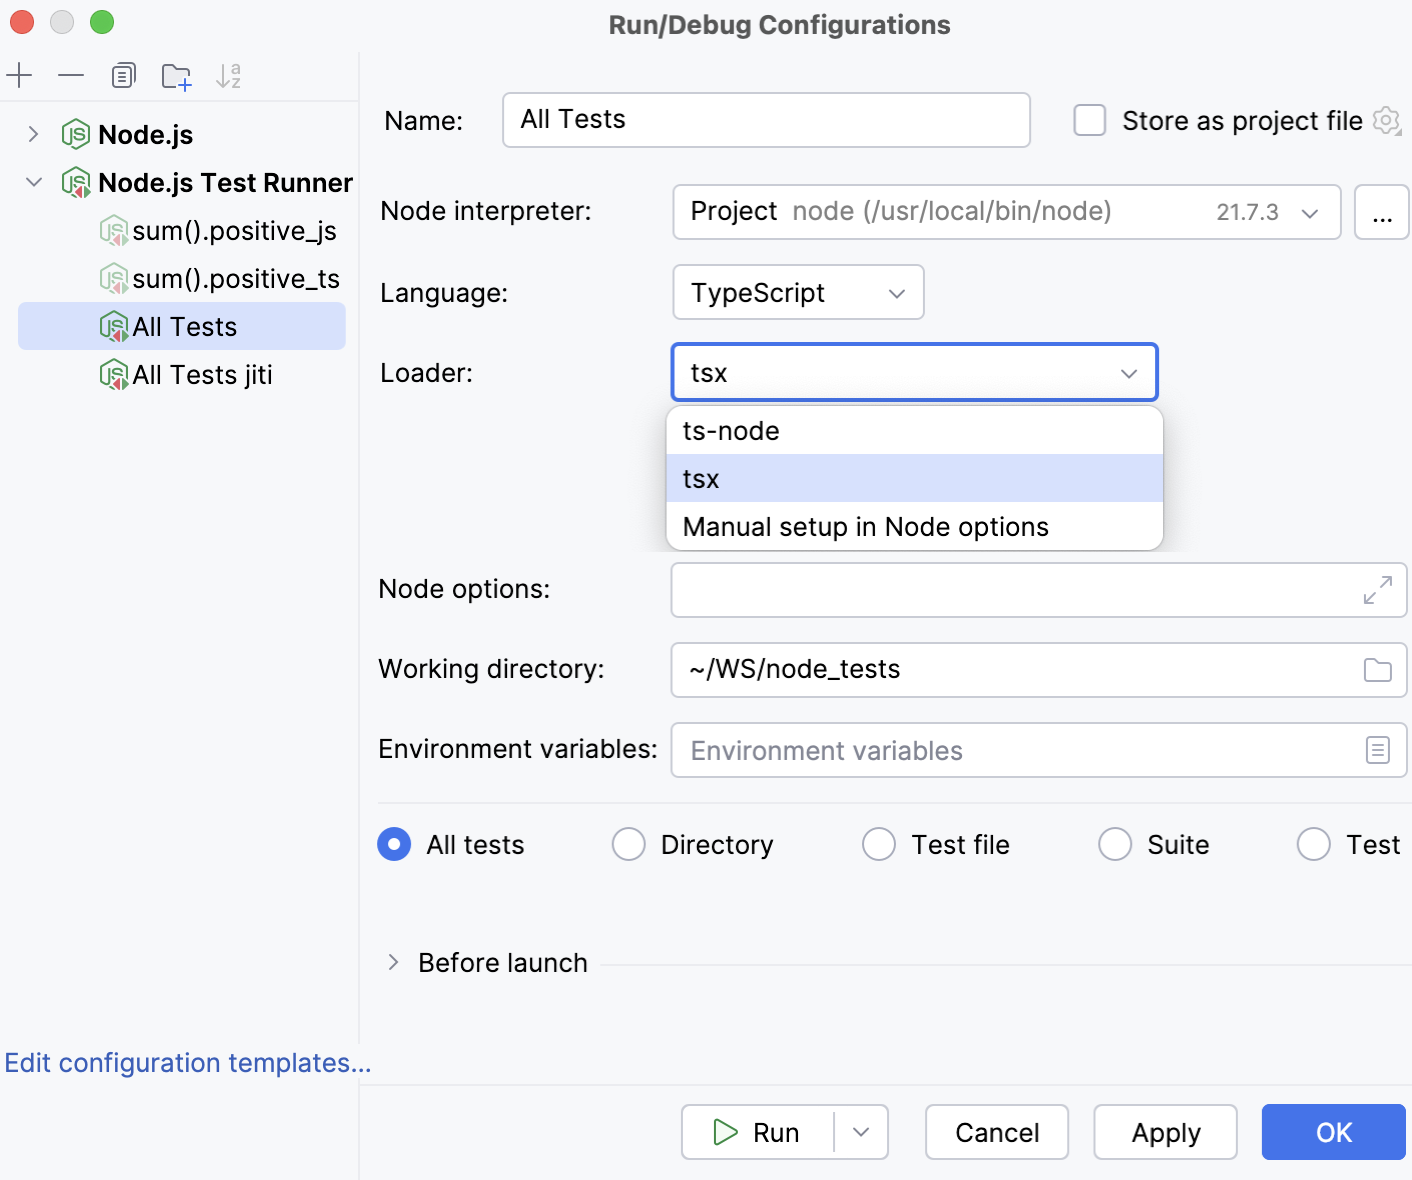Open the Node interpreter dropdown
1412x1180 pixels.
tap(1309, 212)
